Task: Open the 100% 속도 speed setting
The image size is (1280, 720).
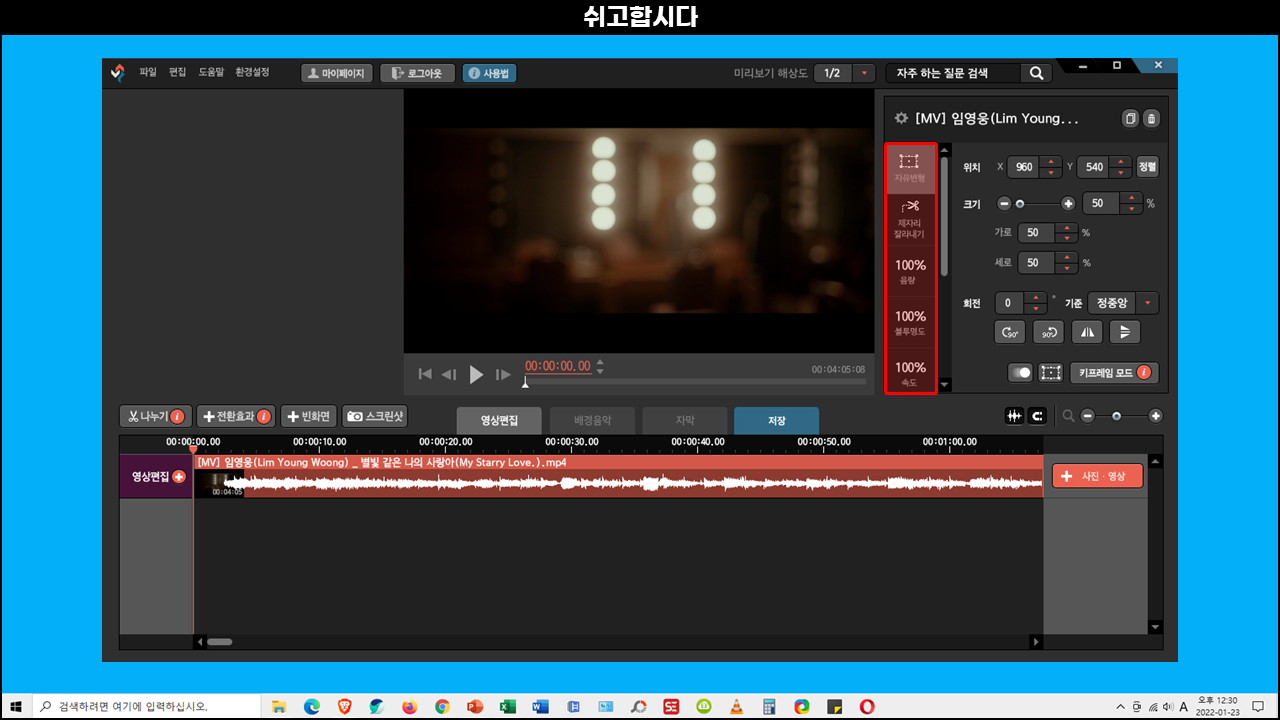Action: point(910,372)
